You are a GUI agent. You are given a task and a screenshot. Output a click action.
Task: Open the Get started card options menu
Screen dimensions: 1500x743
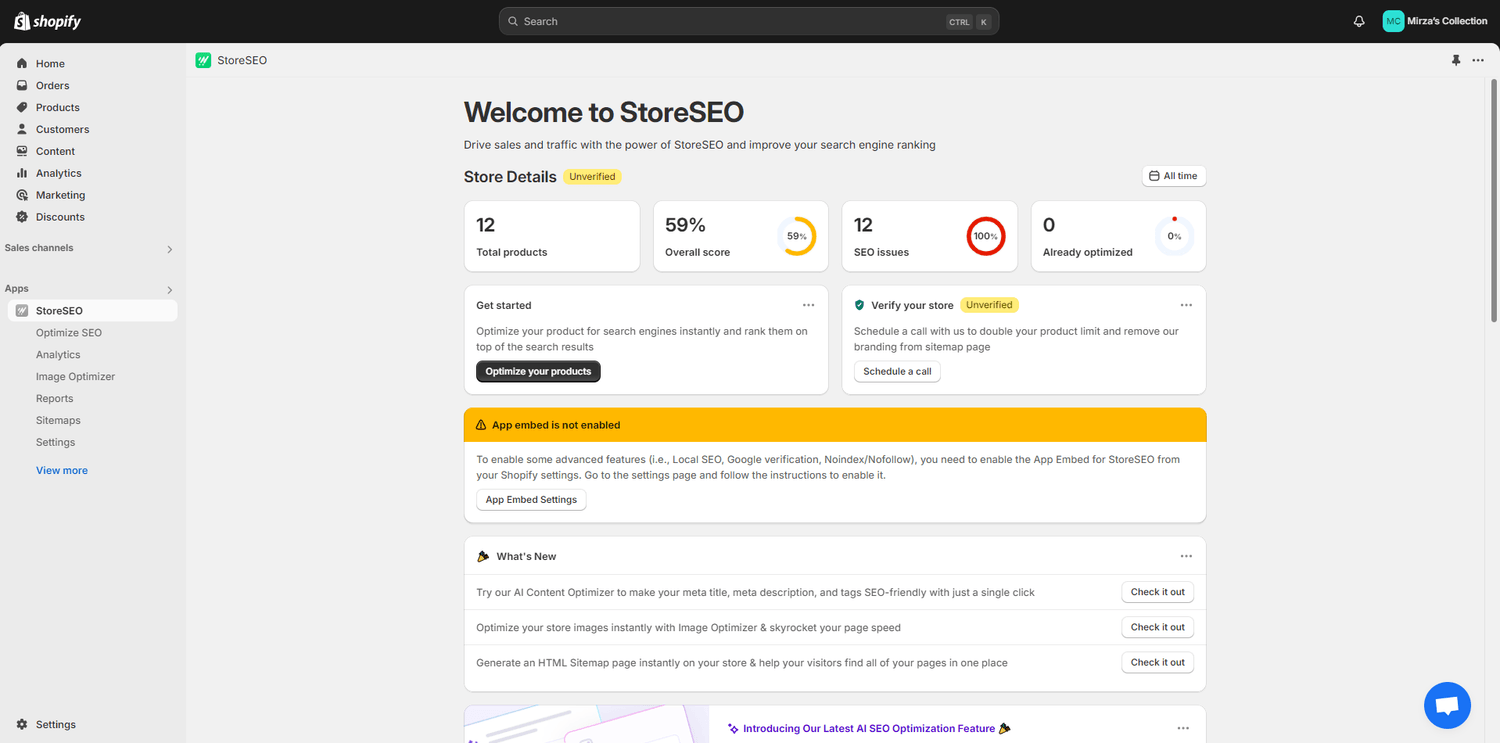pyautogui.click(x=808, y=305)
